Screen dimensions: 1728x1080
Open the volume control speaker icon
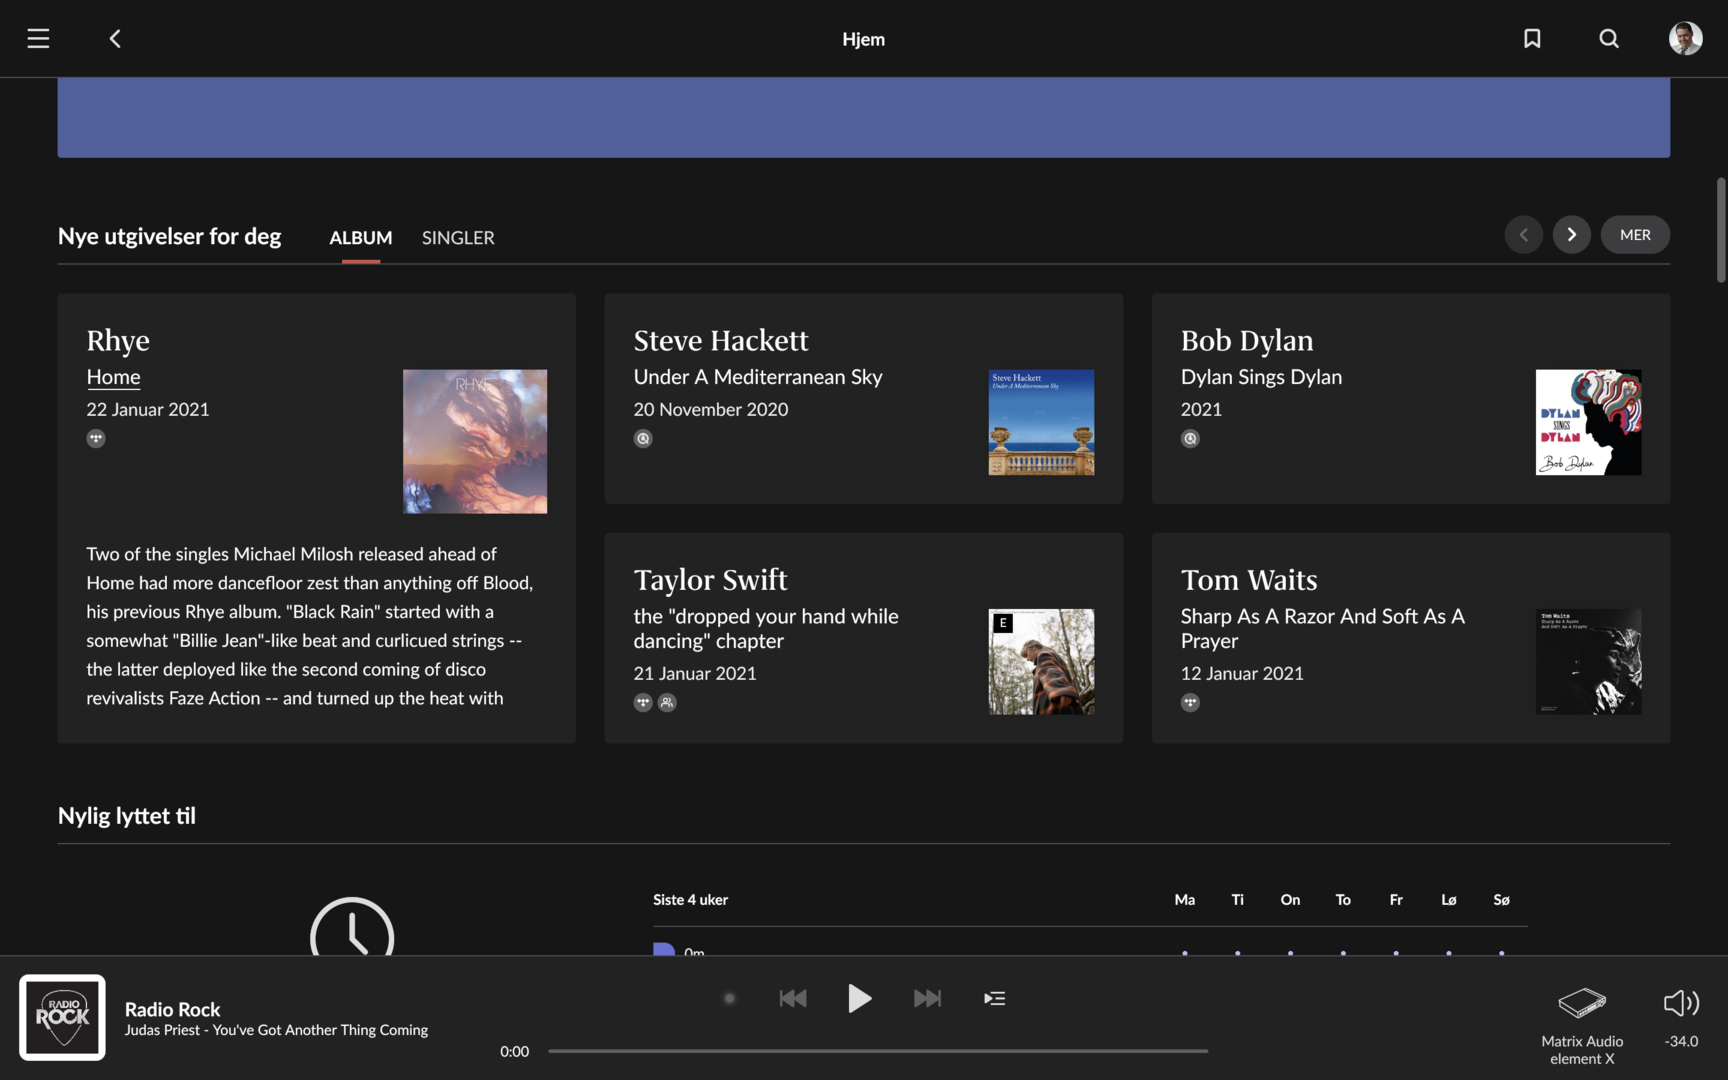point(1681,1003)
